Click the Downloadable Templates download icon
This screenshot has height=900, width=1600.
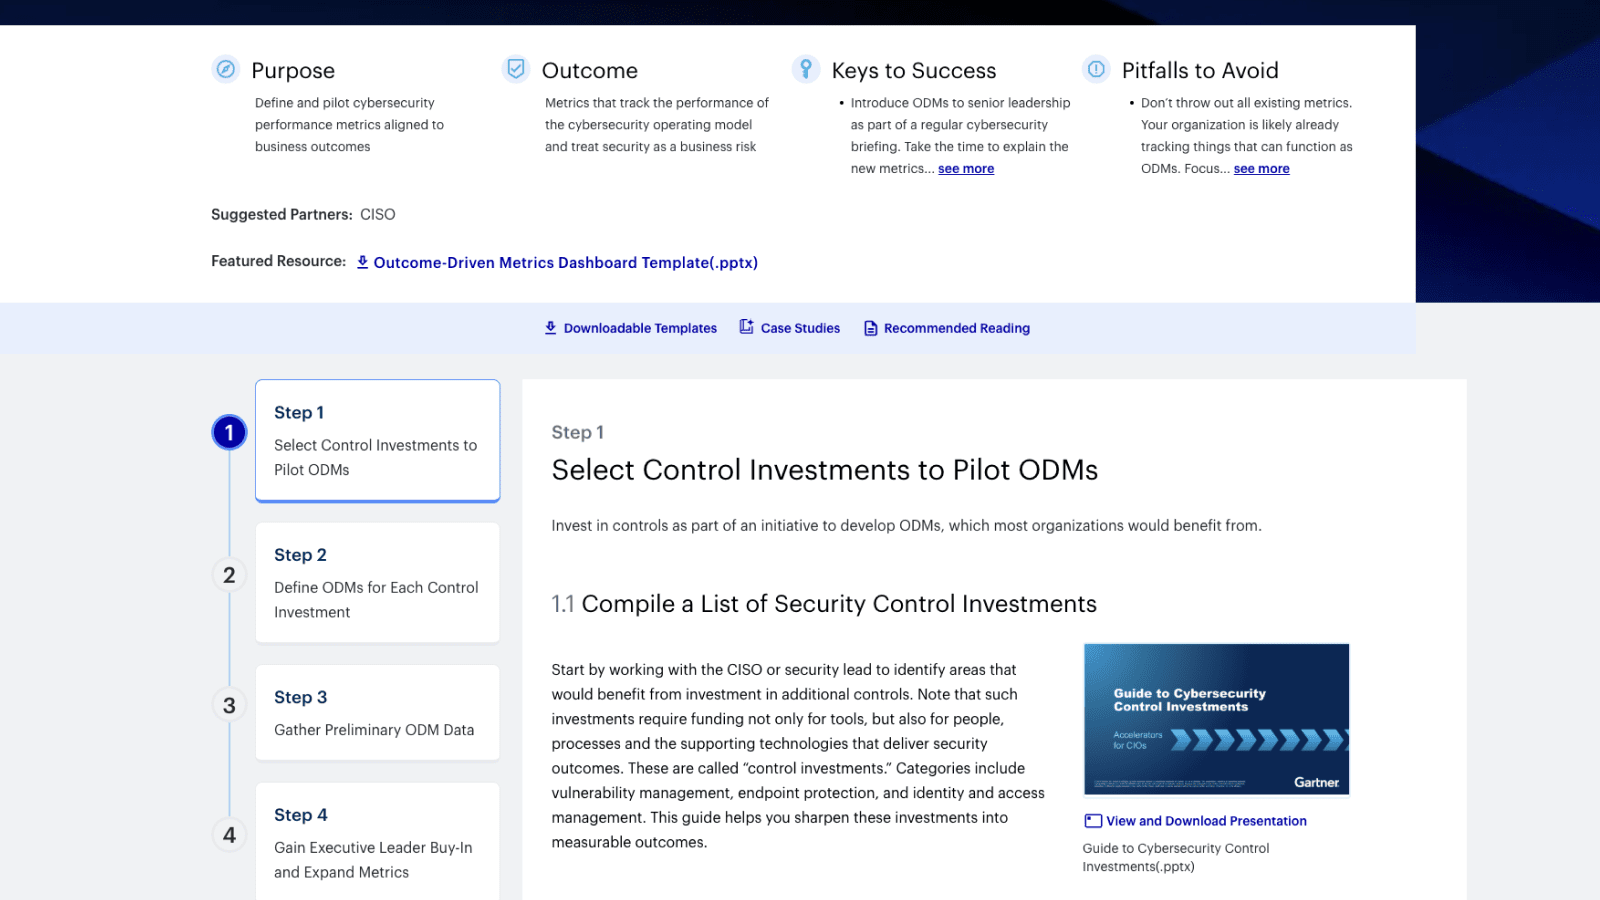(550, 328)
